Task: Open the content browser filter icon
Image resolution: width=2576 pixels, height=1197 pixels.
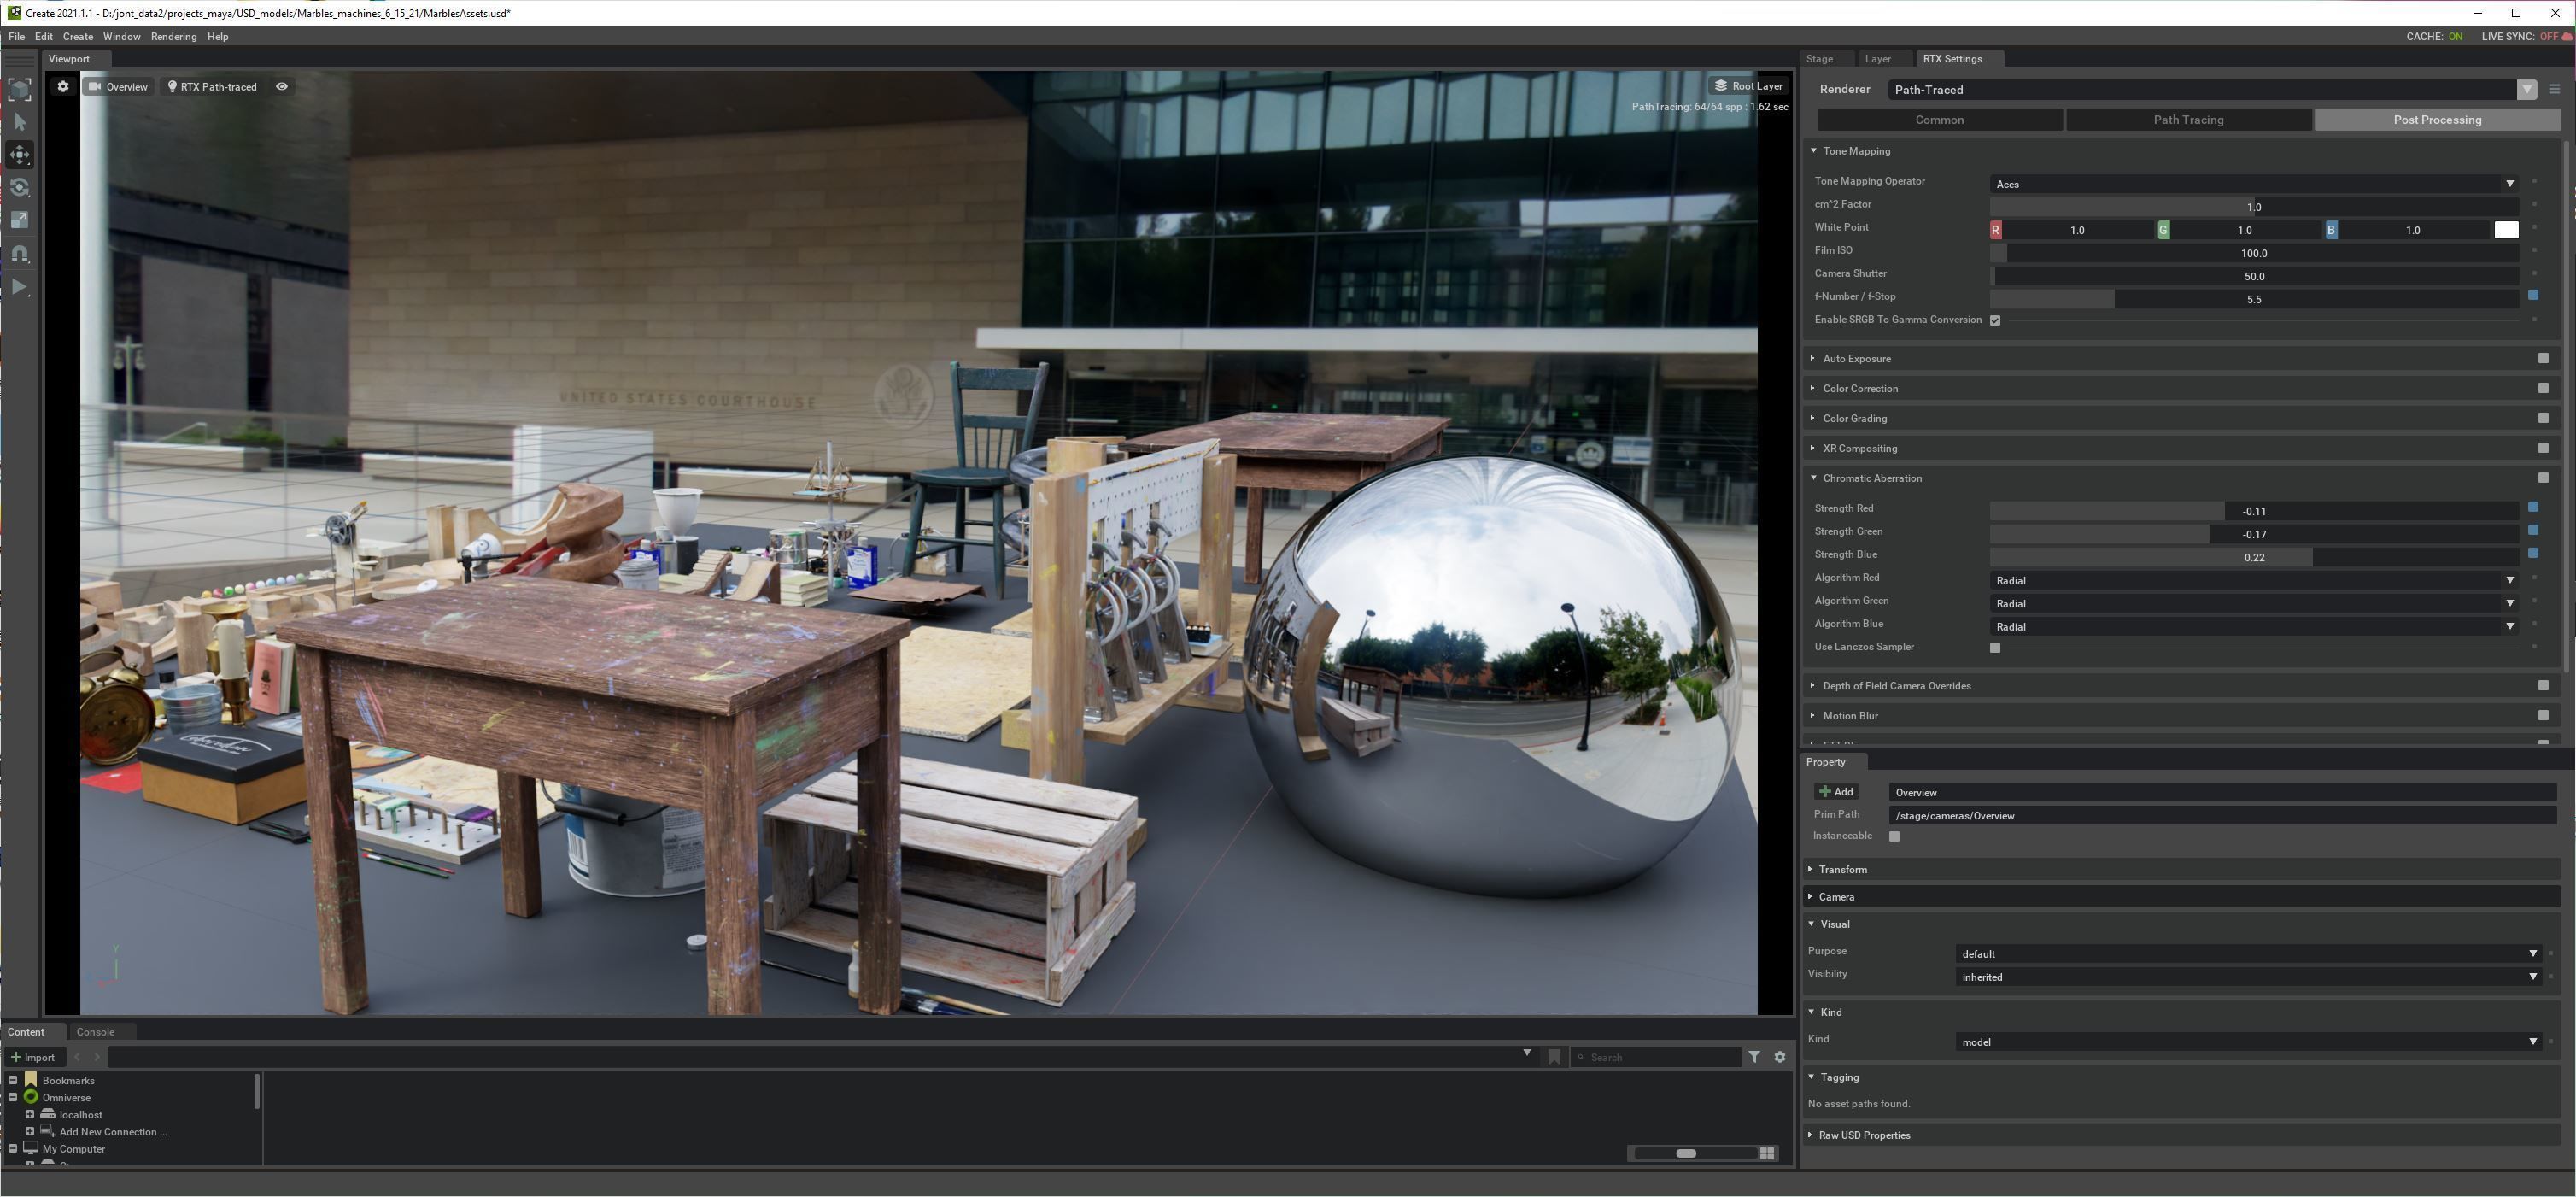Action: click(1754, 1057)
